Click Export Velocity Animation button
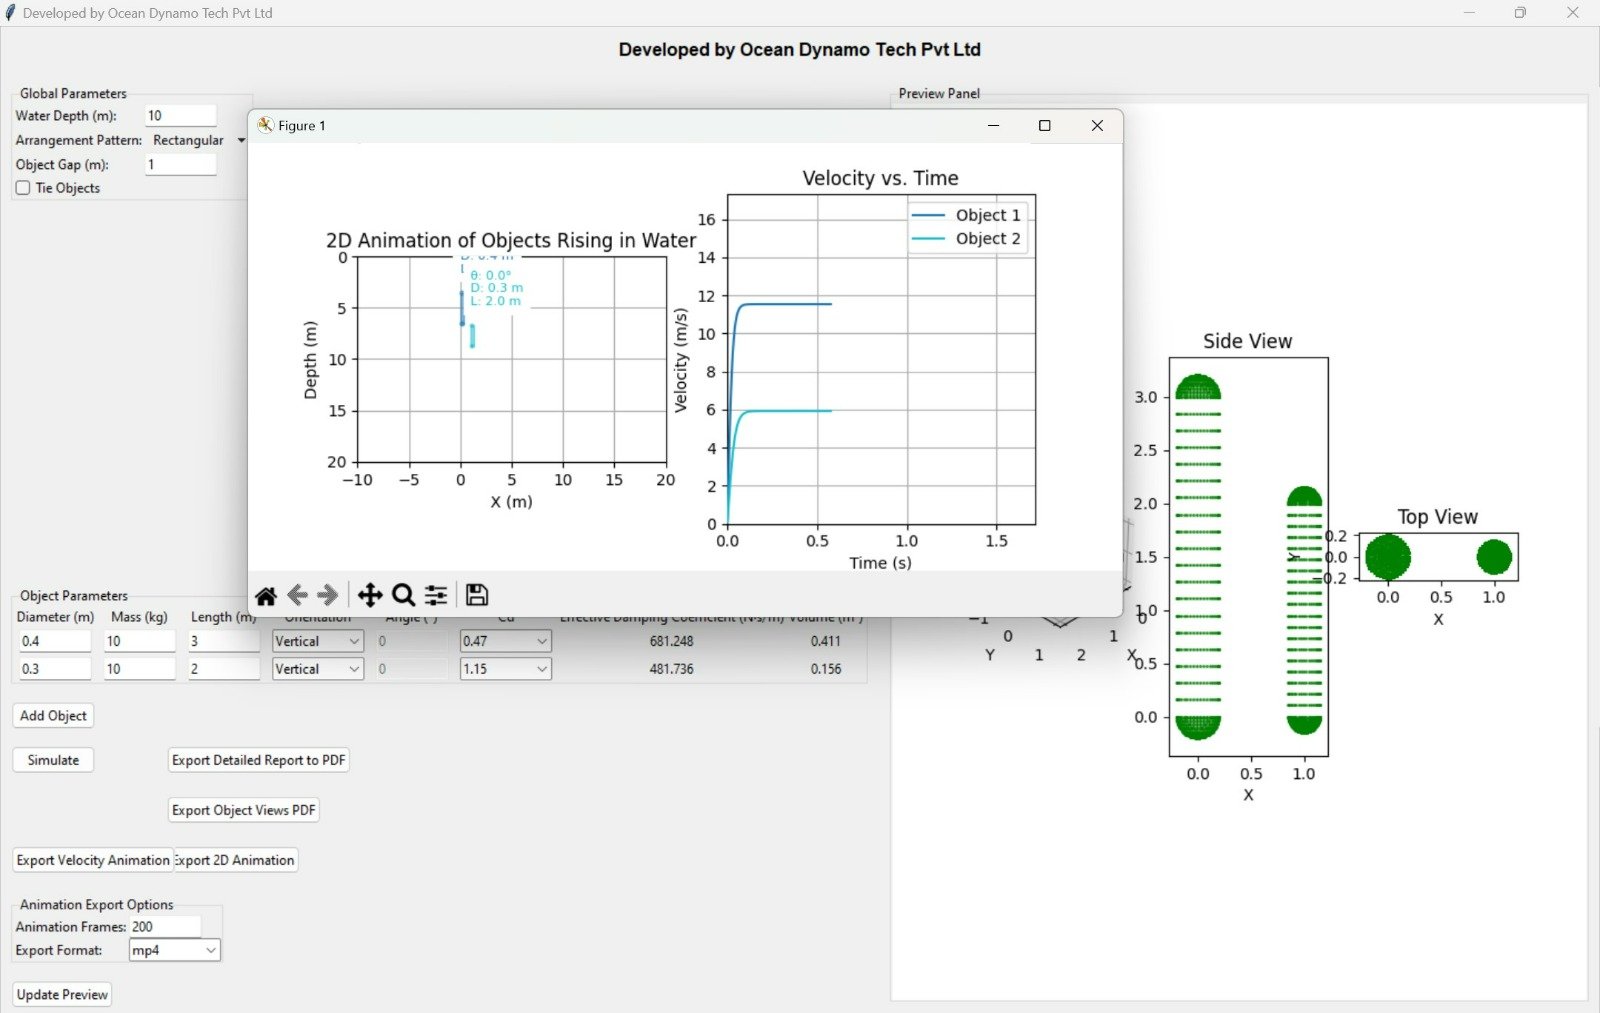Screen dimensions: 1600x1013 tap(93, 860)
